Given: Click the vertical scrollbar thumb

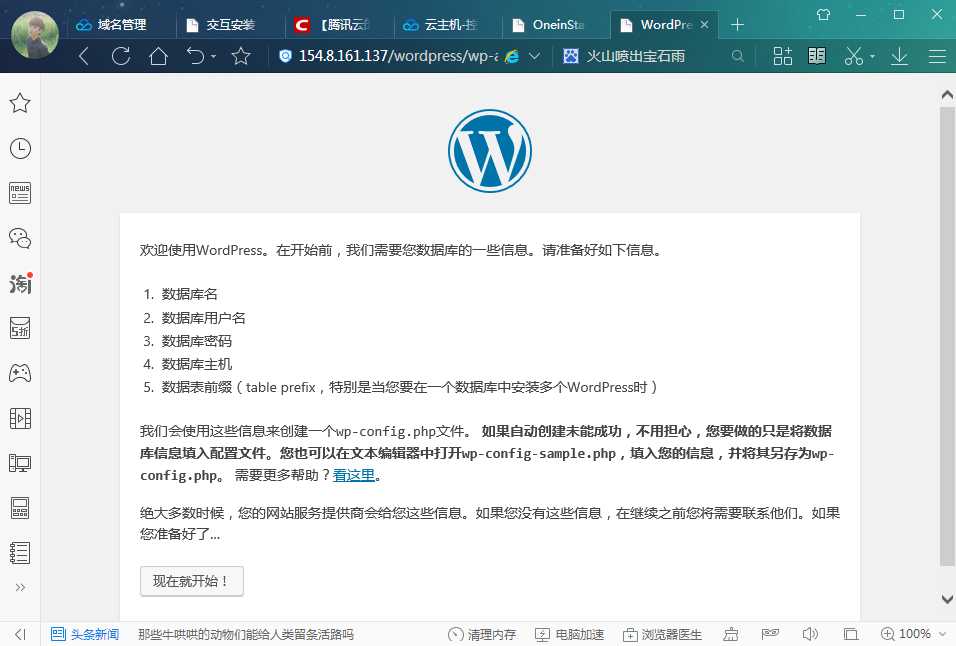Looking at the screenshot, I should tap(947, 336).
